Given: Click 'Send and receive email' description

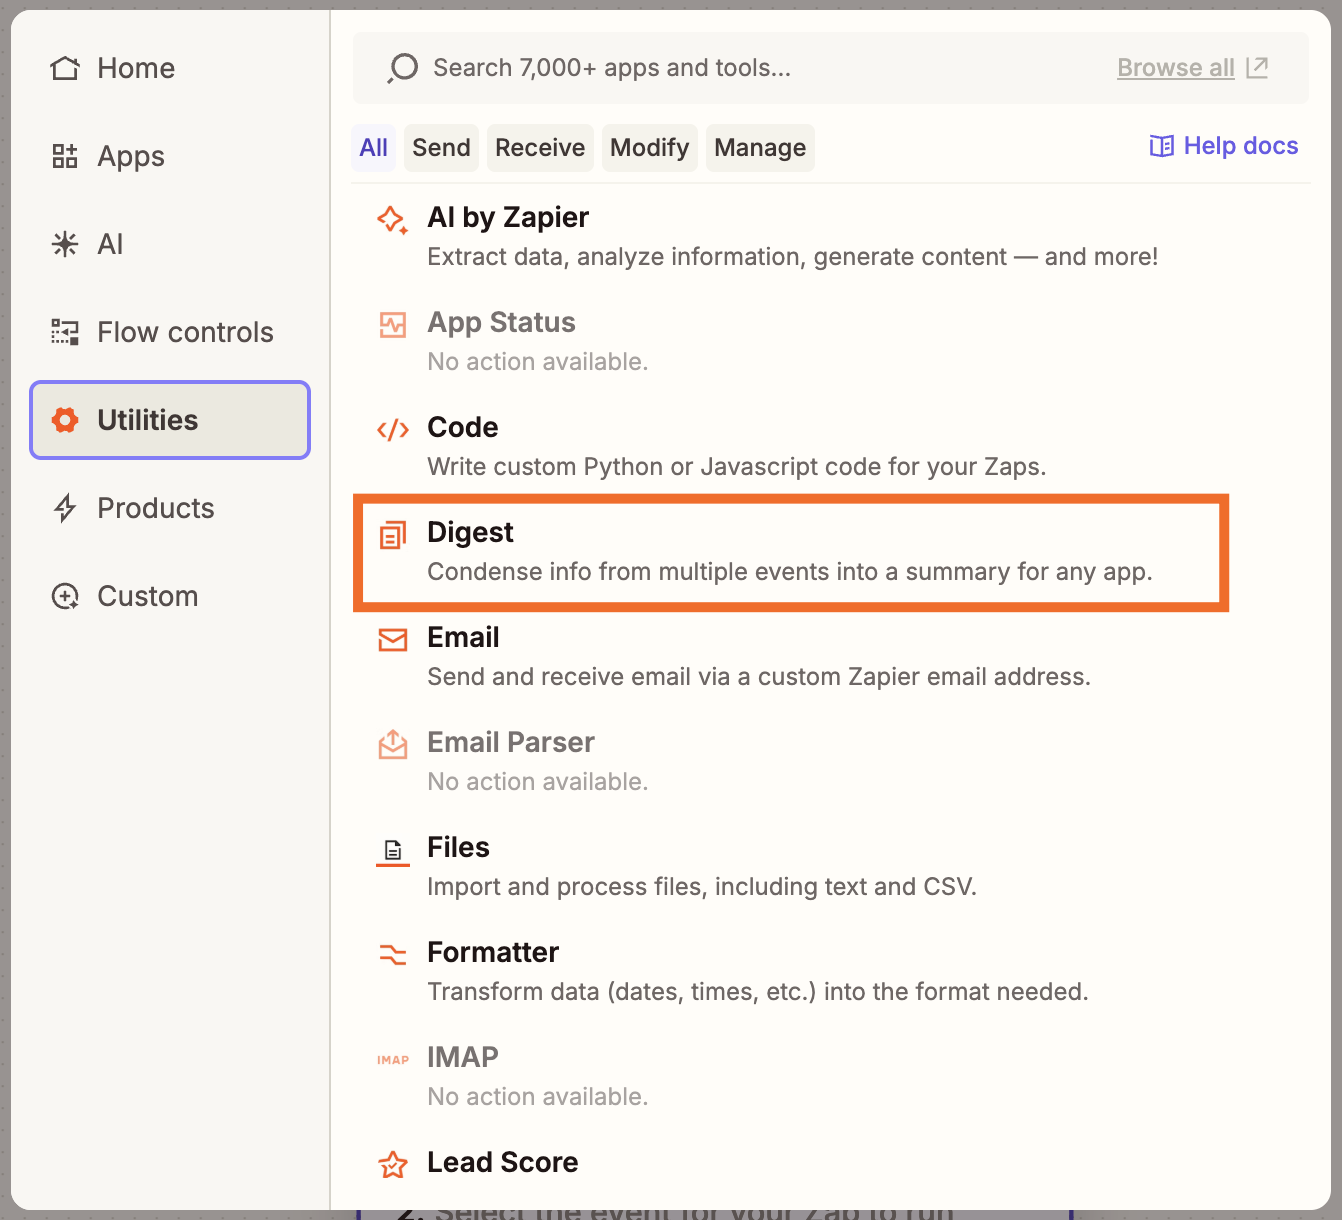Looking at the screenshot, I should (x=759, y=677).
